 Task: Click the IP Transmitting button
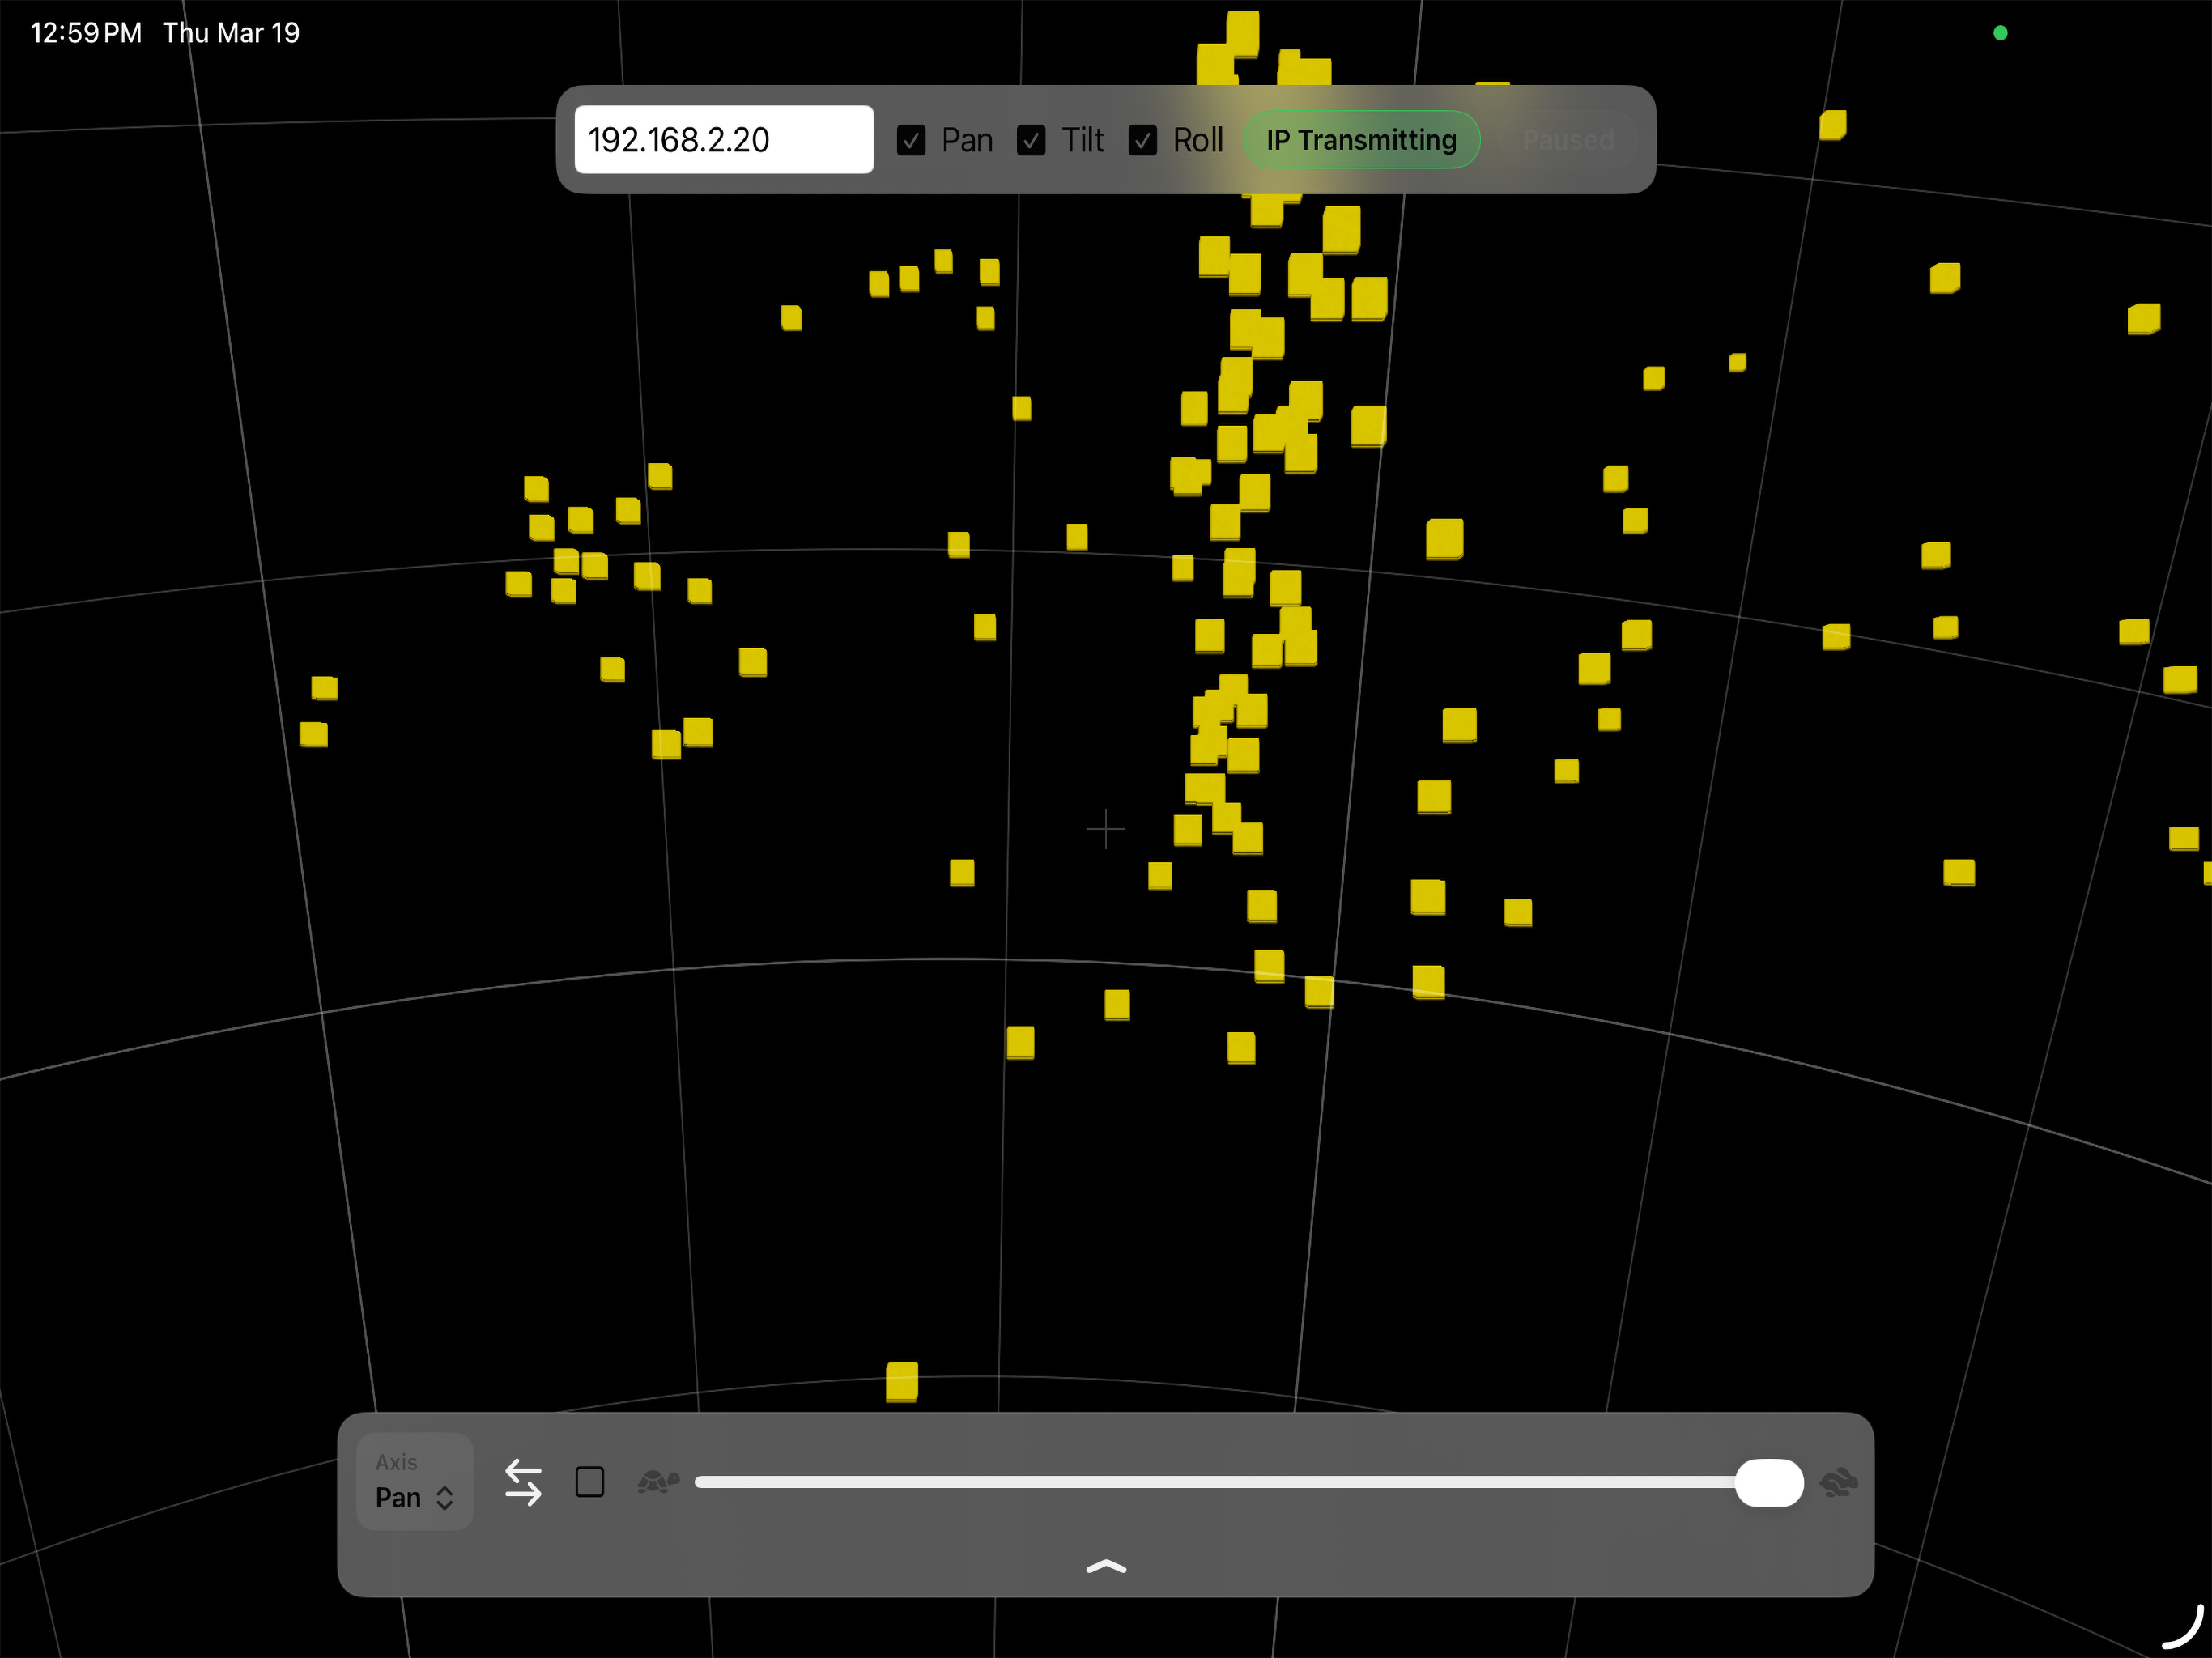coord(1361,140)
